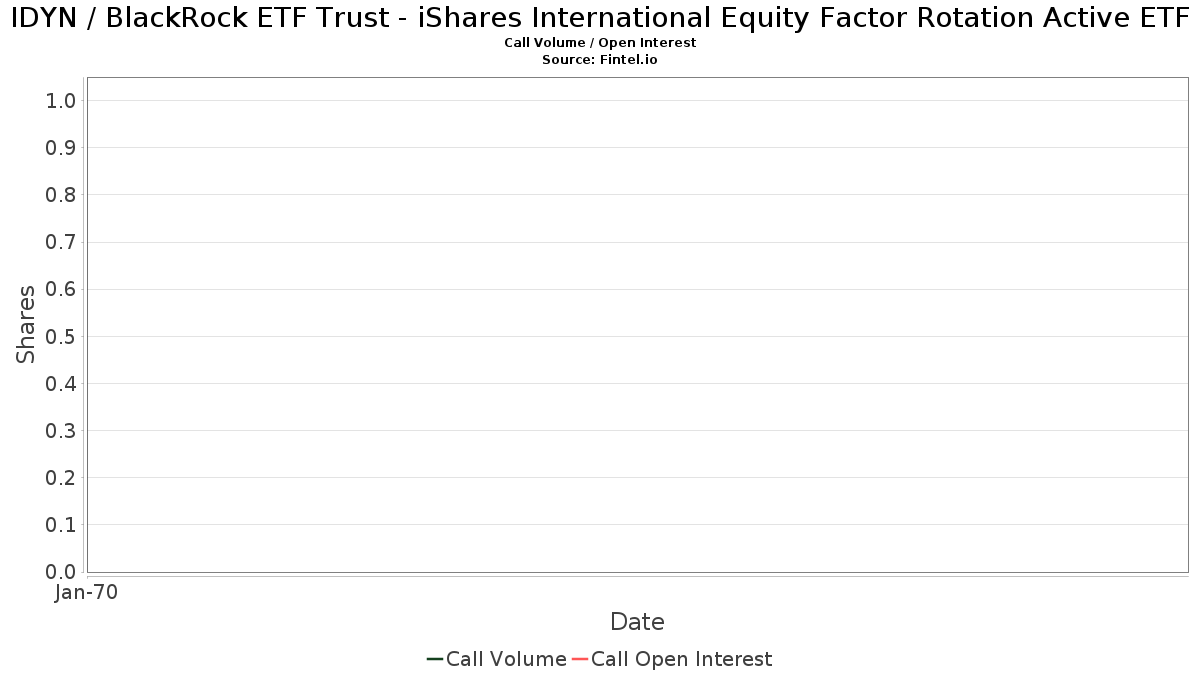Click the red Call Open Interest legend line
This screenshot has width=1200, height=675.
[580, 659]
